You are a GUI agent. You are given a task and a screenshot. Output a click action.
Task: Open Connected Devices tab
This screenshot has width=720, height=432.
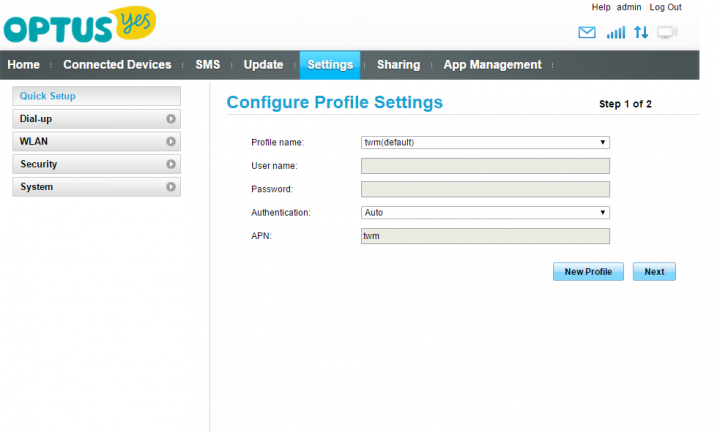click(x=117, y=65)
